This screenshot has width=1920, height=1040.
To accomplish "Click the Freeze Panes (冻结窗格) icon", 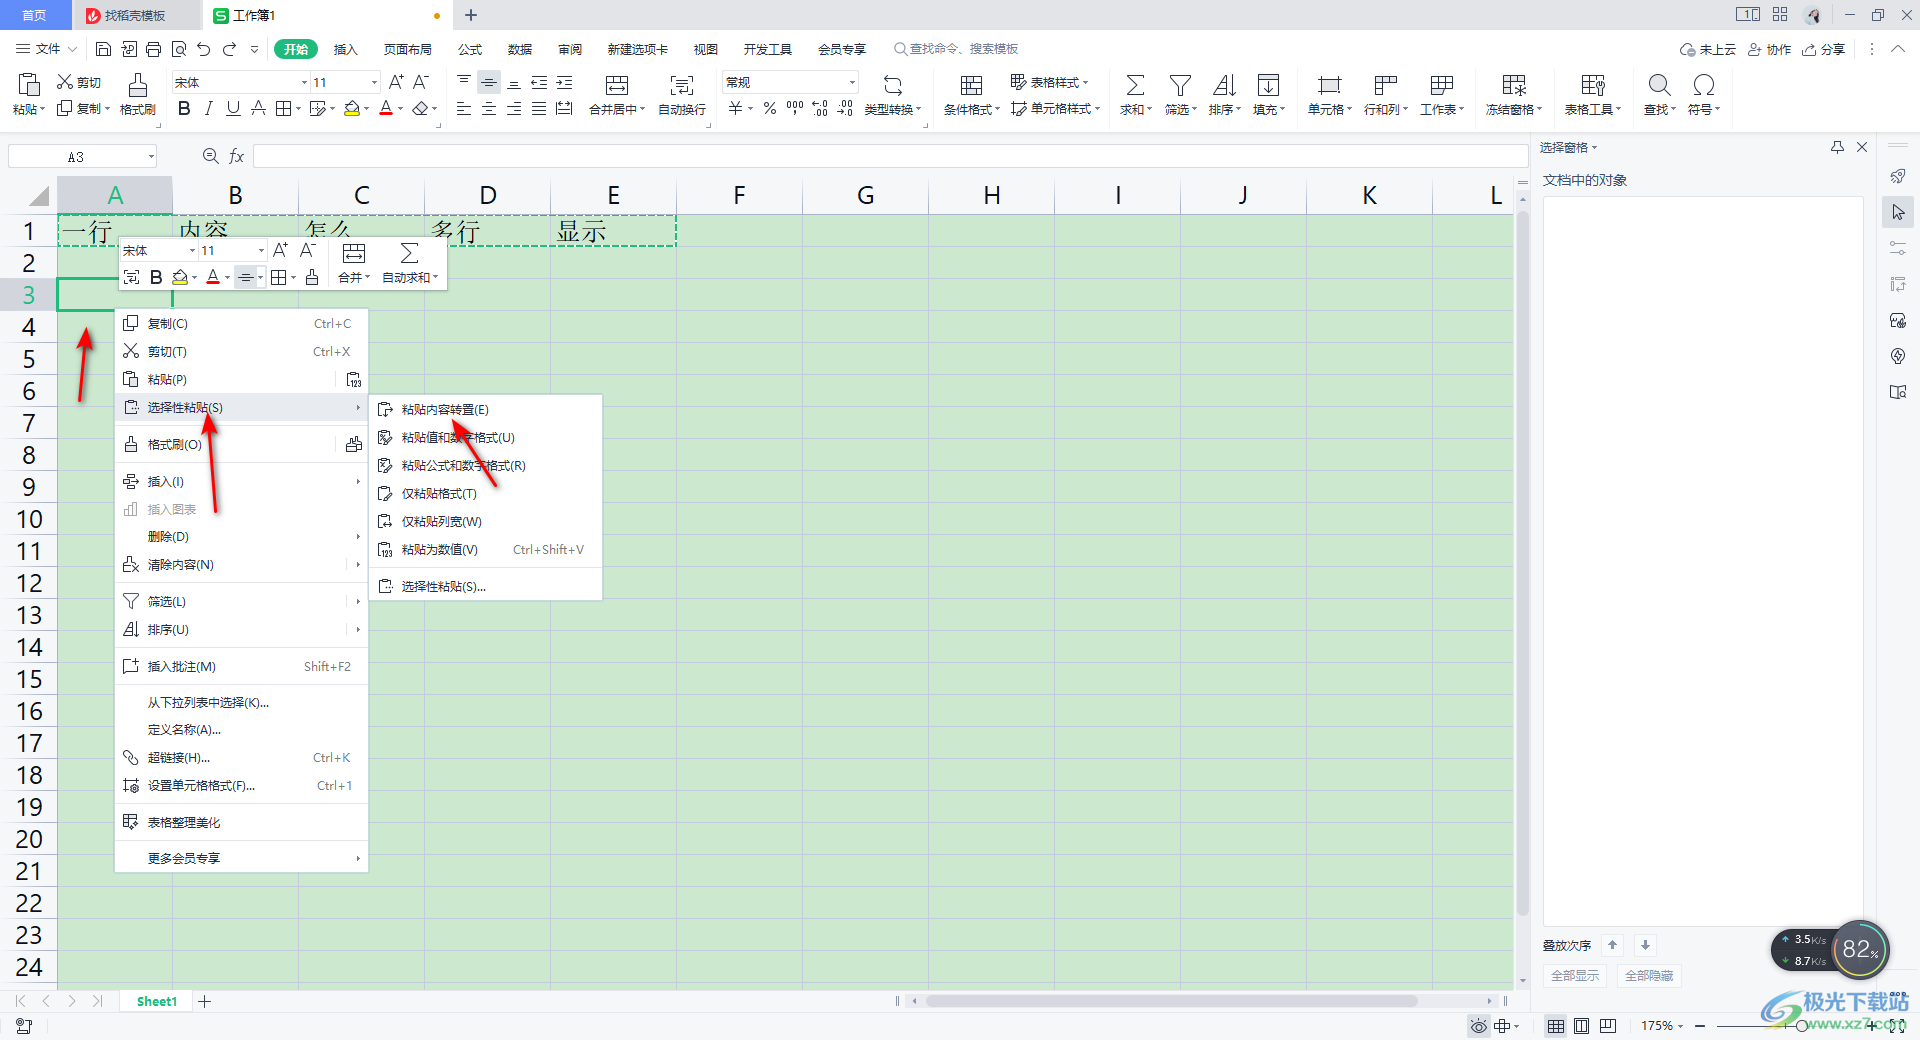I will [1514, 85].
